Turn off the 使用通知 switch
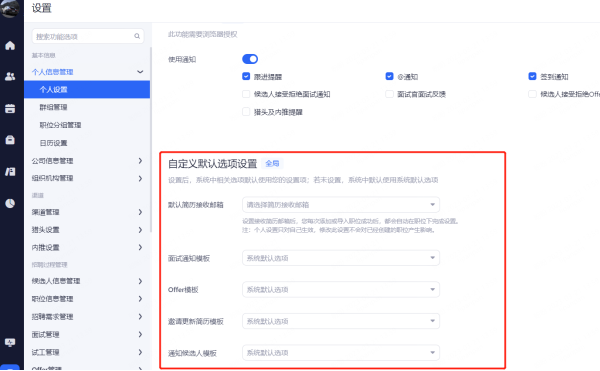This screenshot has width=600, height=371. (x=250, y=59)
